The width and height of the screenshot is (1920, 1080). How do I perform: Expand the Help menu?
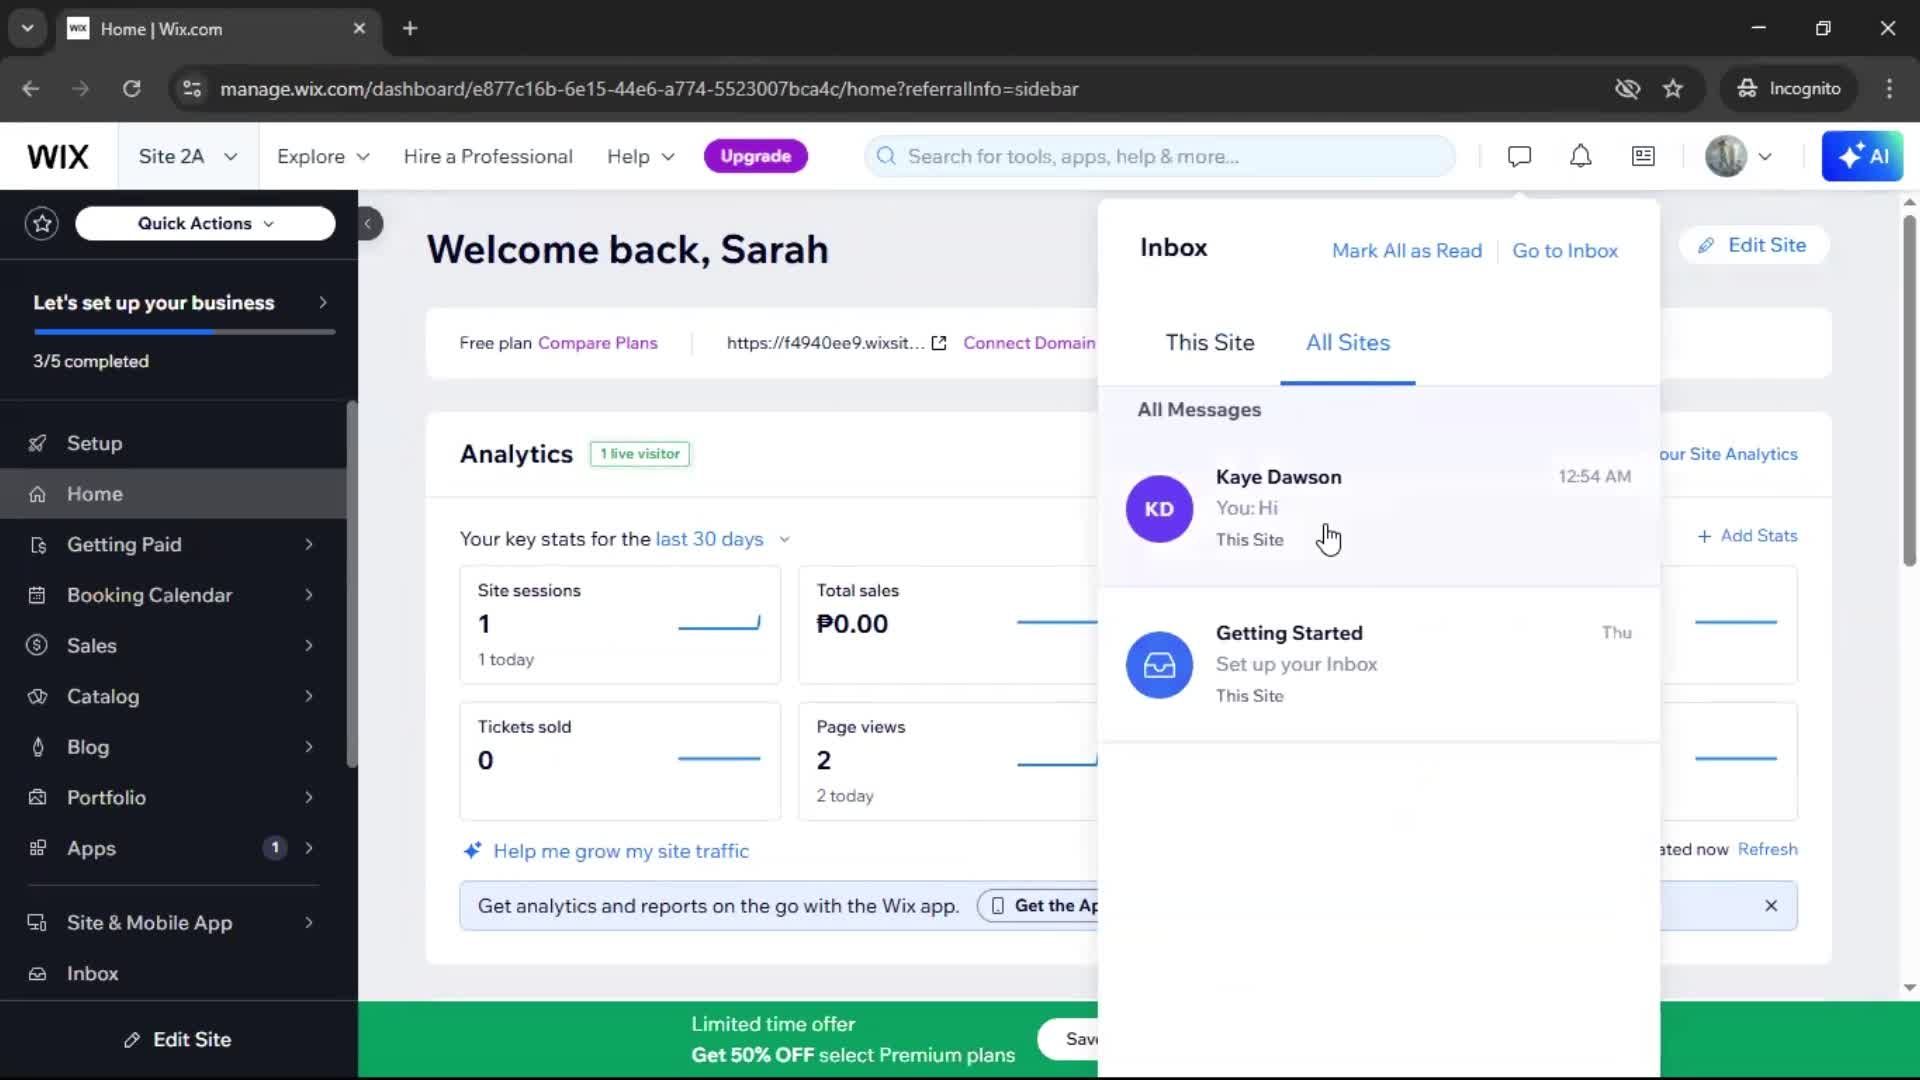[641, 157]
